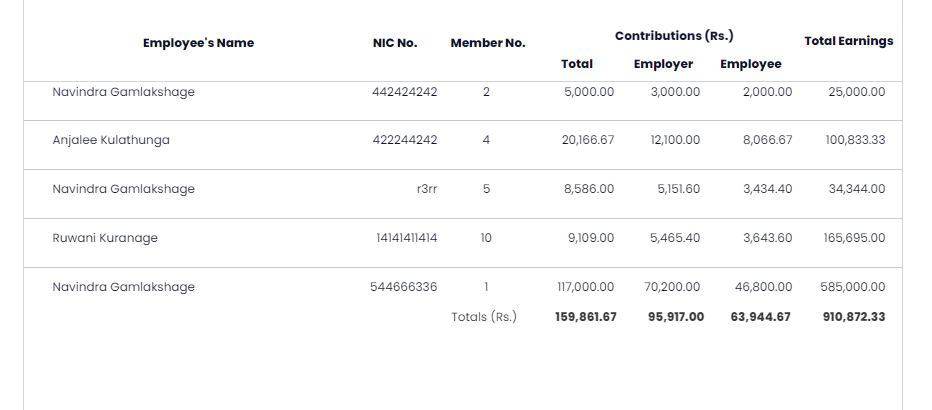Select the Ruwani Kuranage name cell
This screenshot has width=932, height=410.
point(105,238)
